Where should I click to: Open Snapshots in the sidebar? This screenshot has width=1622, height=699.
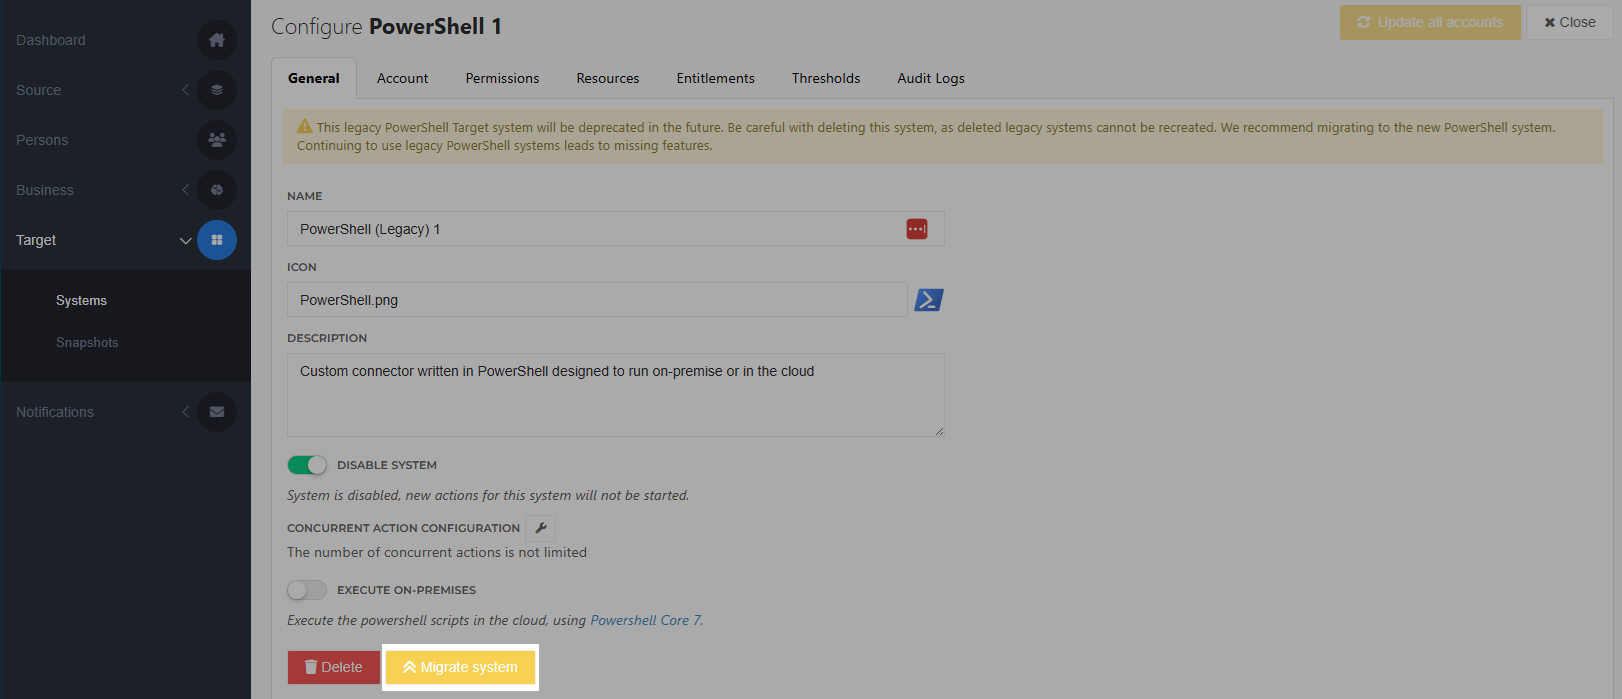(x=87, y=342)
